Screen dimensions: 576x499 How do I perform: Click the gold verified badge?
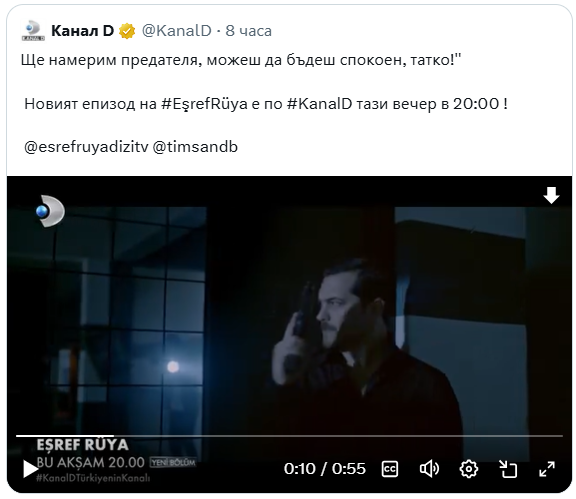click(x=127, y=31)
